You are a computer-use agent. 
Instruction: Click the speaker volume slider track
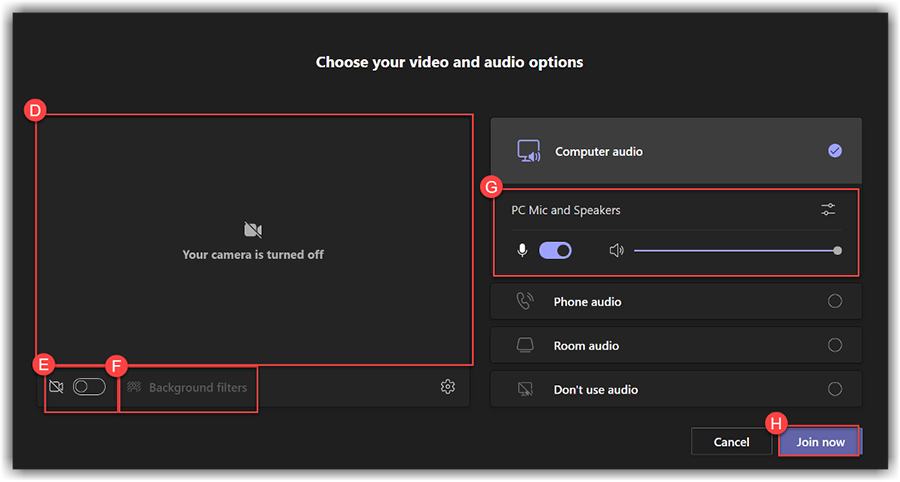(x=735, y=251)
